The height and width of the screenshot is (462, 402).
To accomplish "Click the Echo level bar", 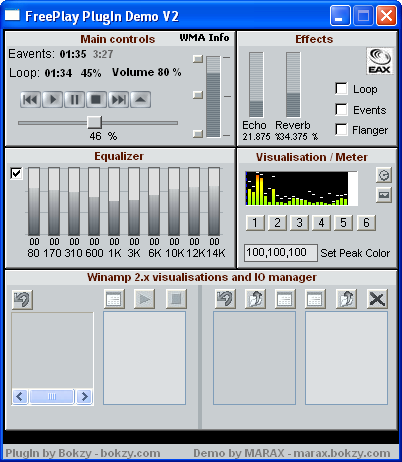I will tap(256, 85).
